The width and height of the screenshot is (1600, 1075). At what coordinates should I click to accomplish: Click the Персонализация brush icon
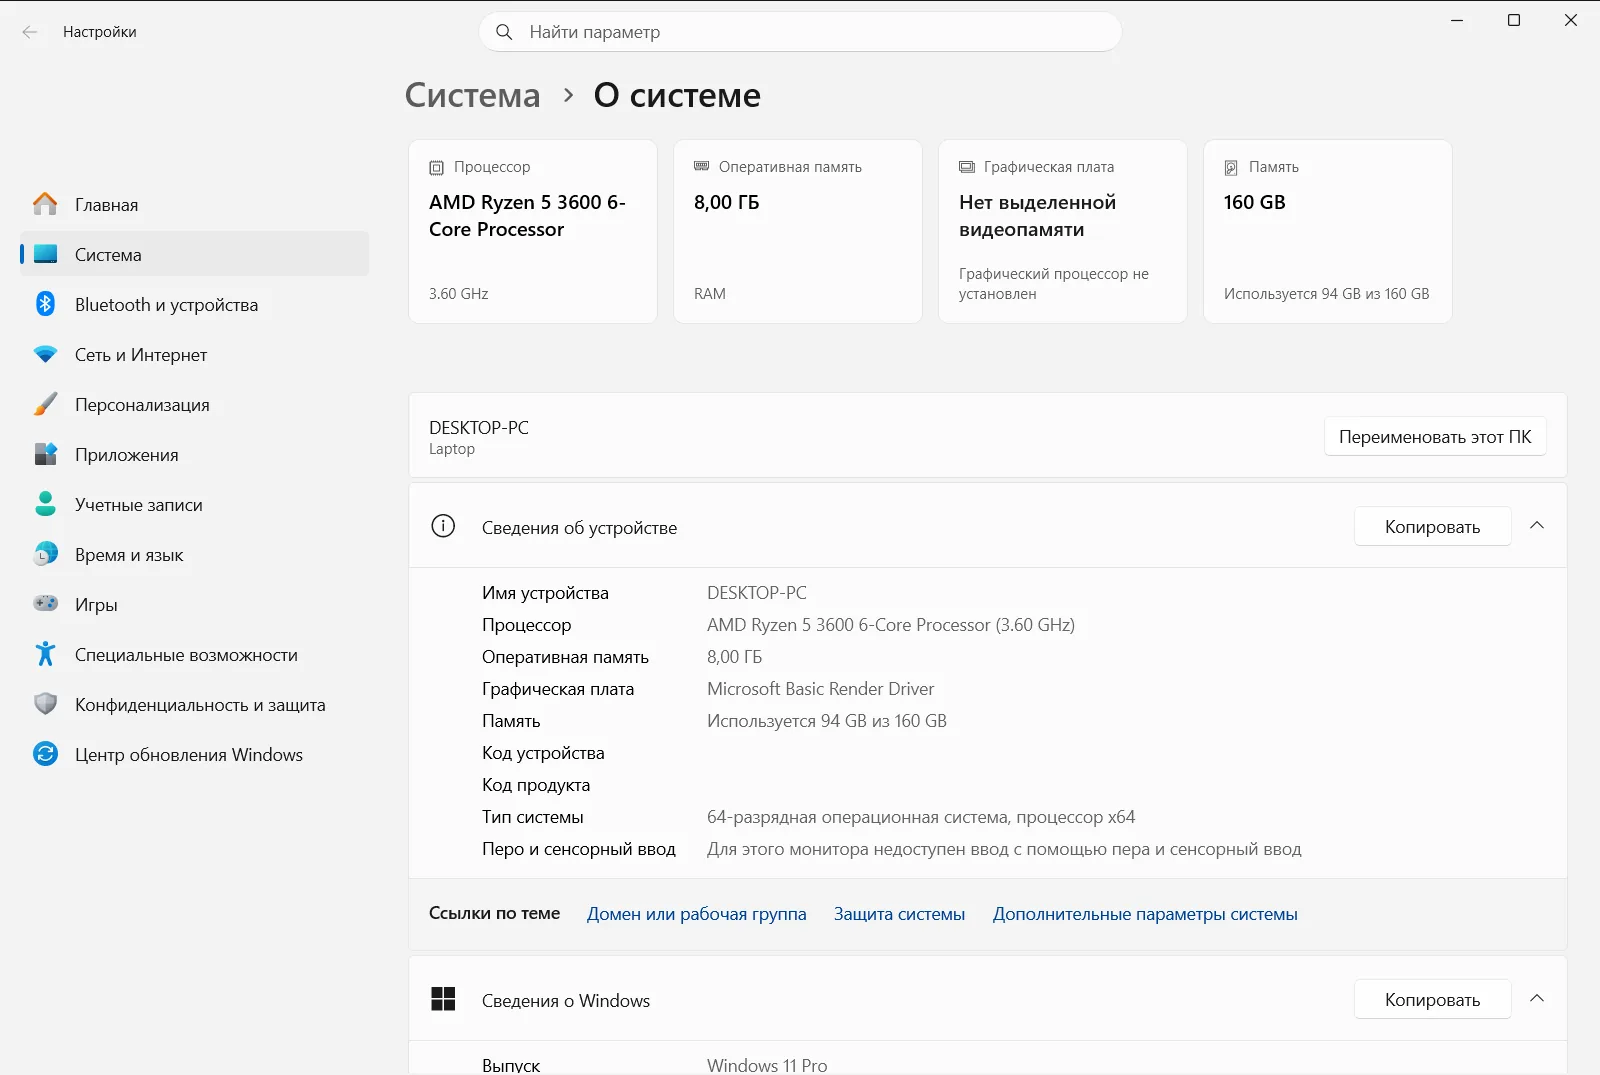[x=45, y=404]
